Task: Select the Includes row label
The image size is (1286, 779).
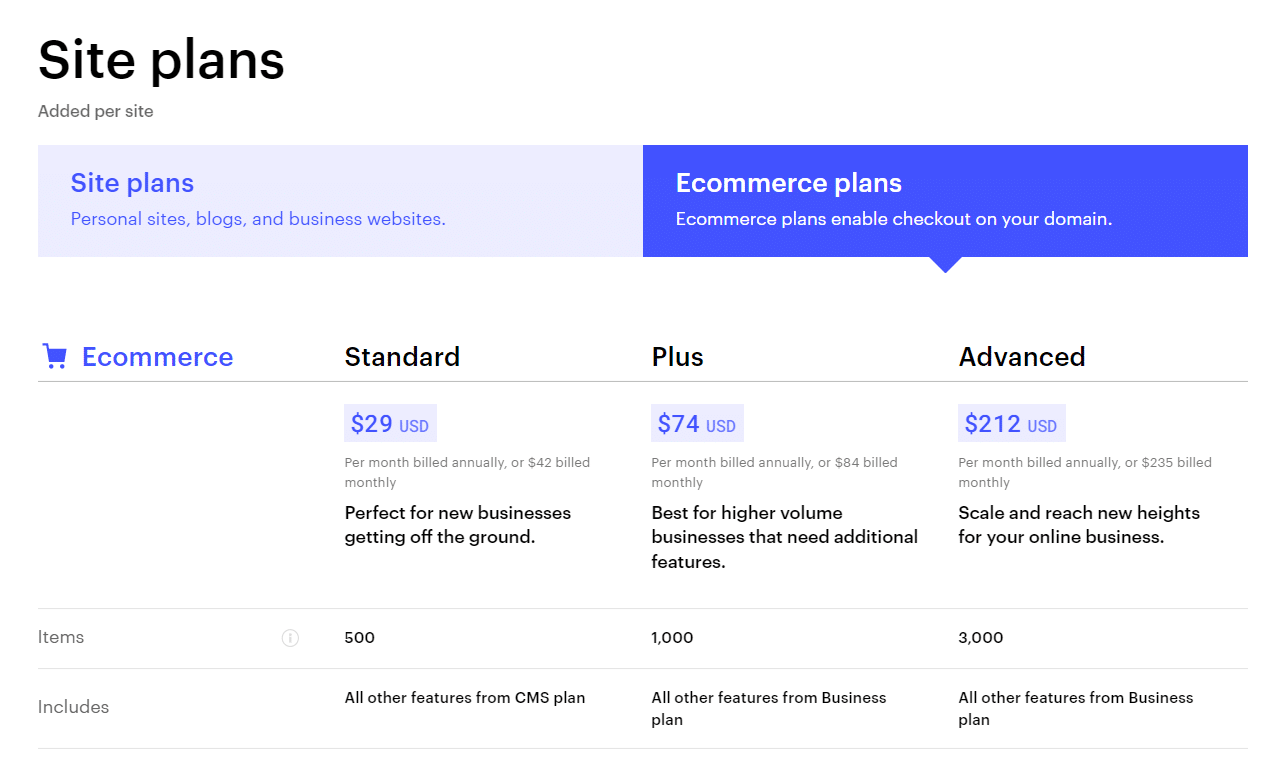Action: coord(73,706)
